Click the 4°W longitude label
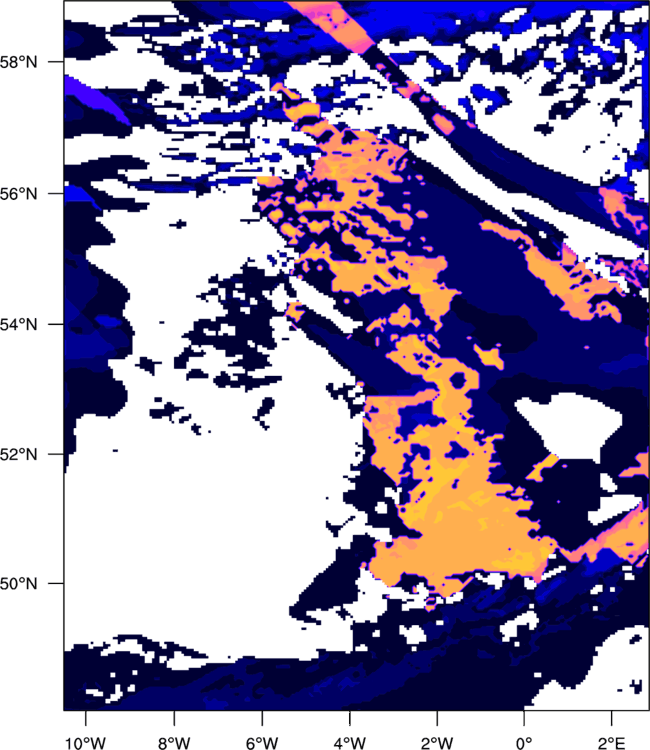Viewport: 650px width, 750px height. coord(350,742)
